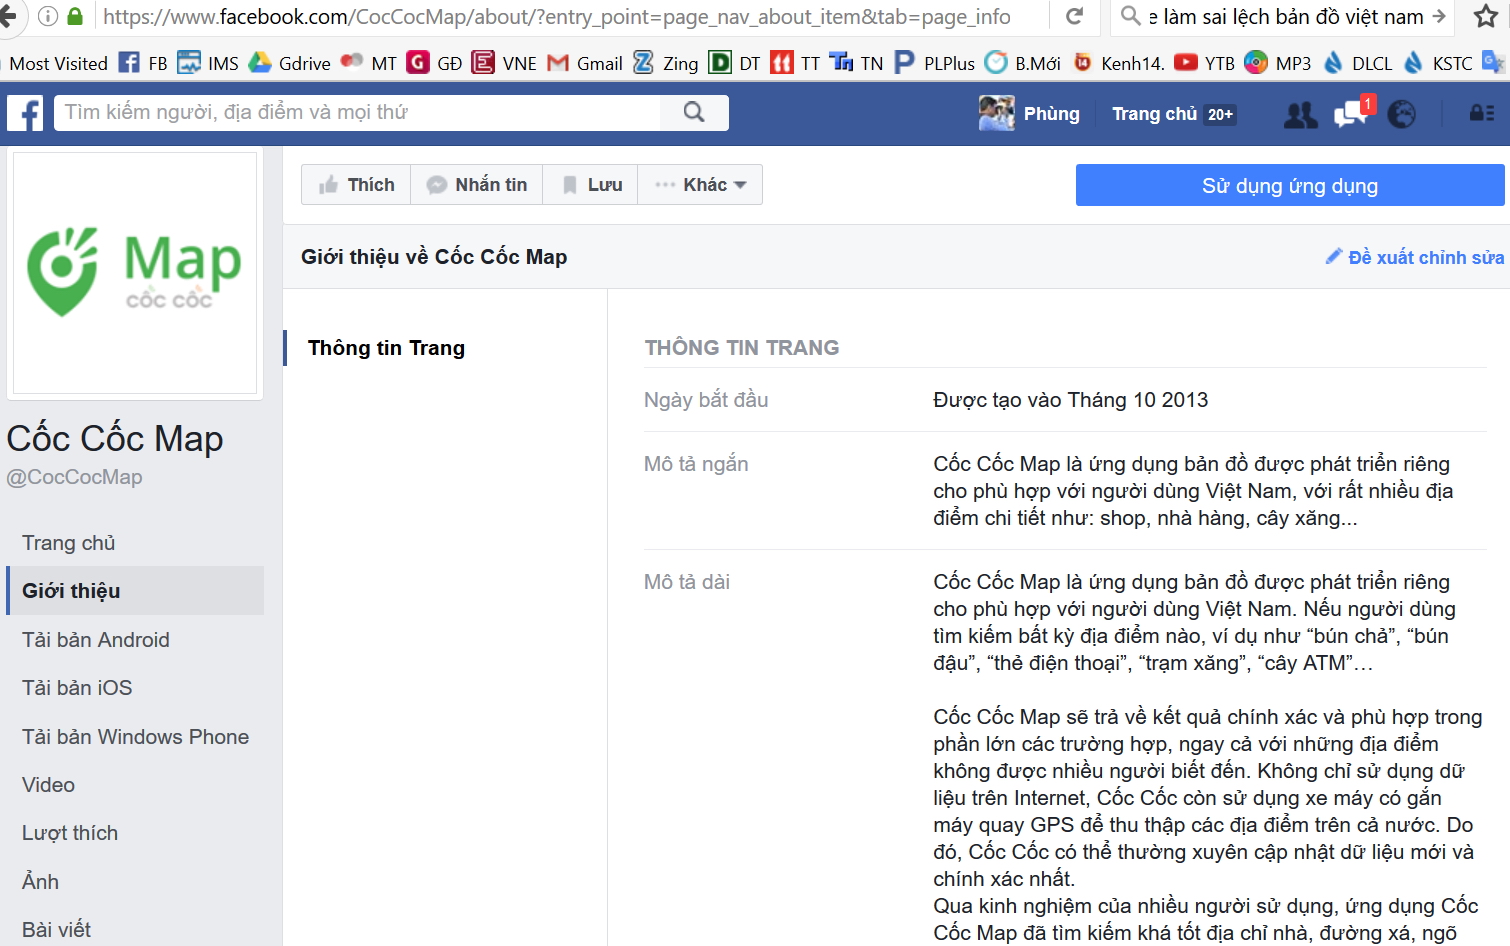
Task: Open the notifications globe icon
Action: tap(1401, 115)
